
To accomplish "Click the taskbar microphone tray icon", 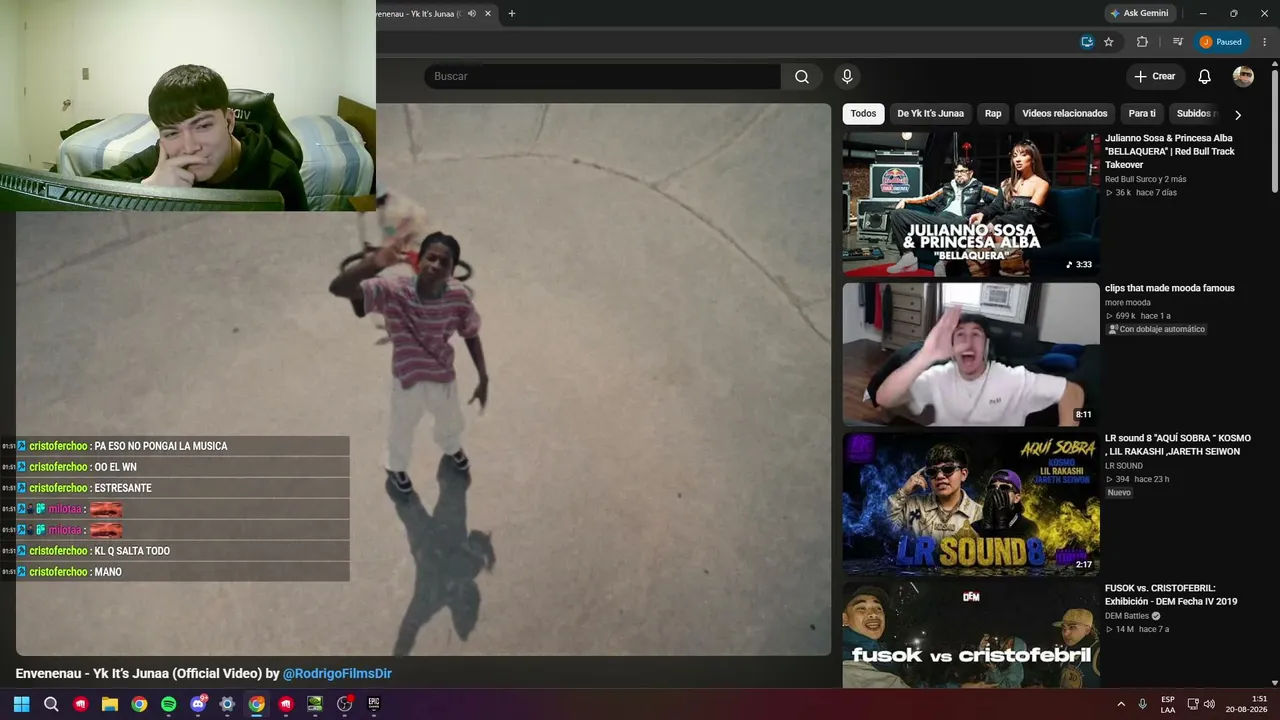I will pos(1143,704).
